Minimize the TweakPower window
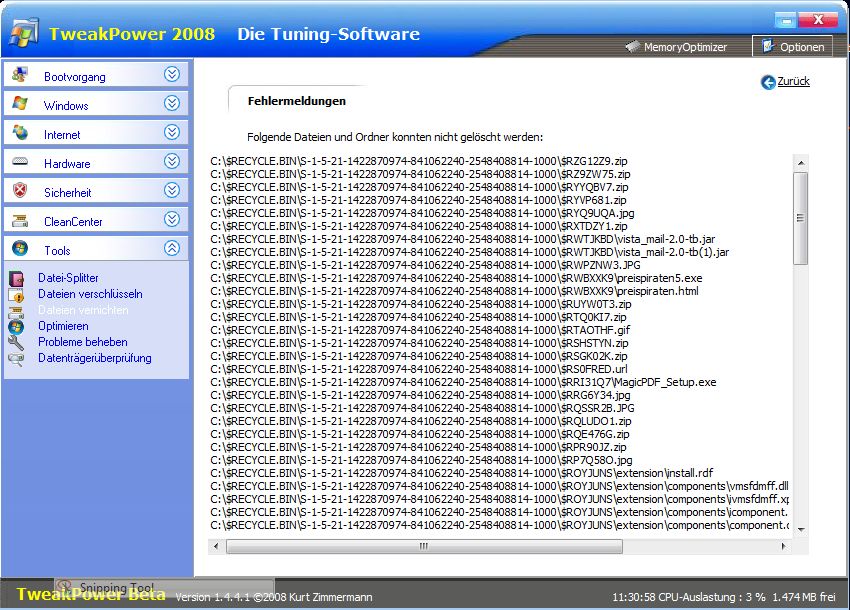This screenshot has width=850, height=610. pyautogui.click(x=786, y=21)
